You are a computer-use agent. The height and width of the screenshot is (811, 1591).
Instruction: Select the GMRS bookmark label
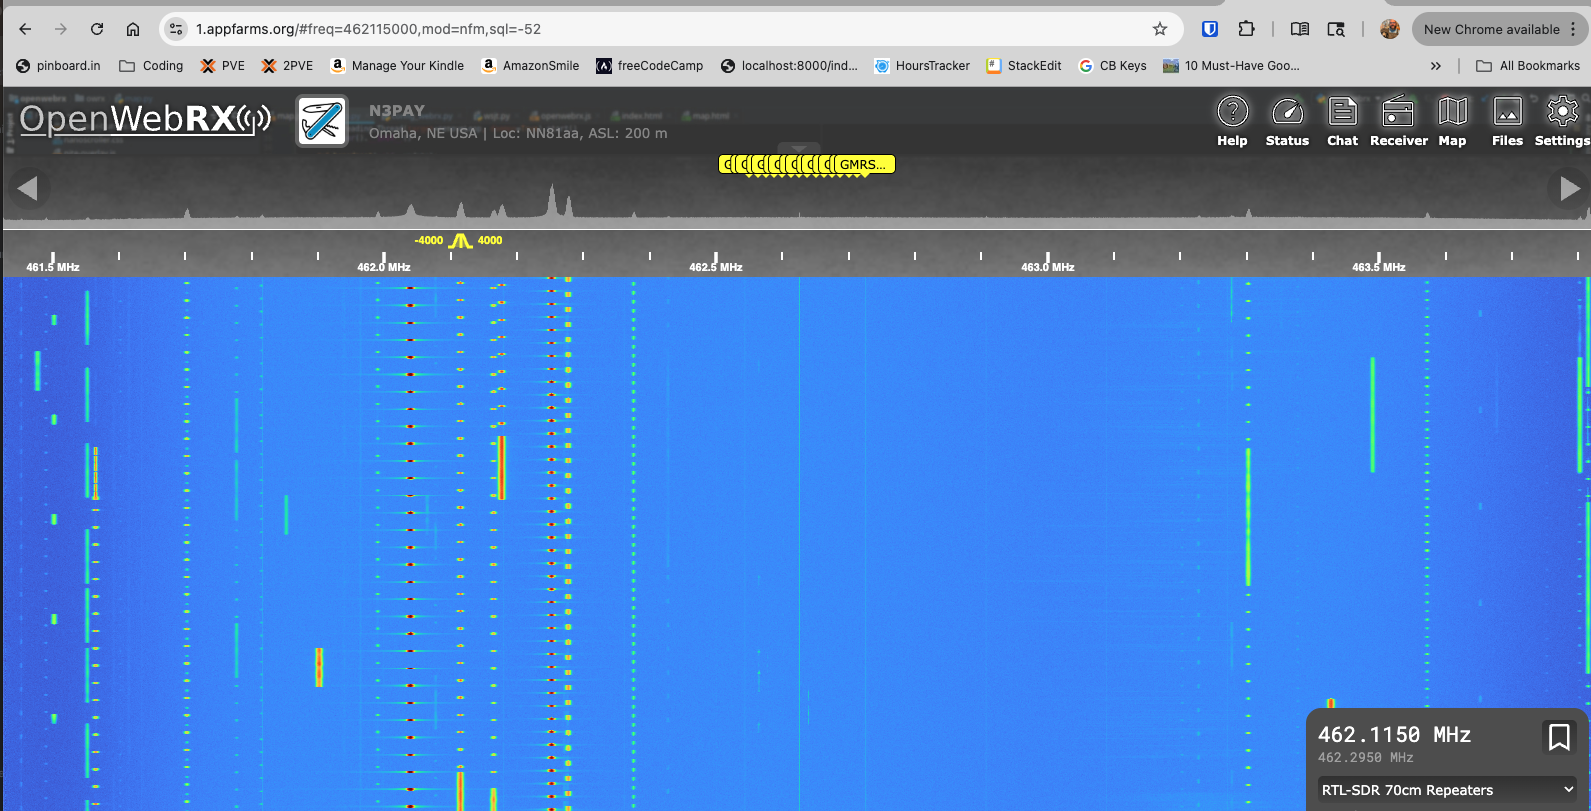point(864,165)
